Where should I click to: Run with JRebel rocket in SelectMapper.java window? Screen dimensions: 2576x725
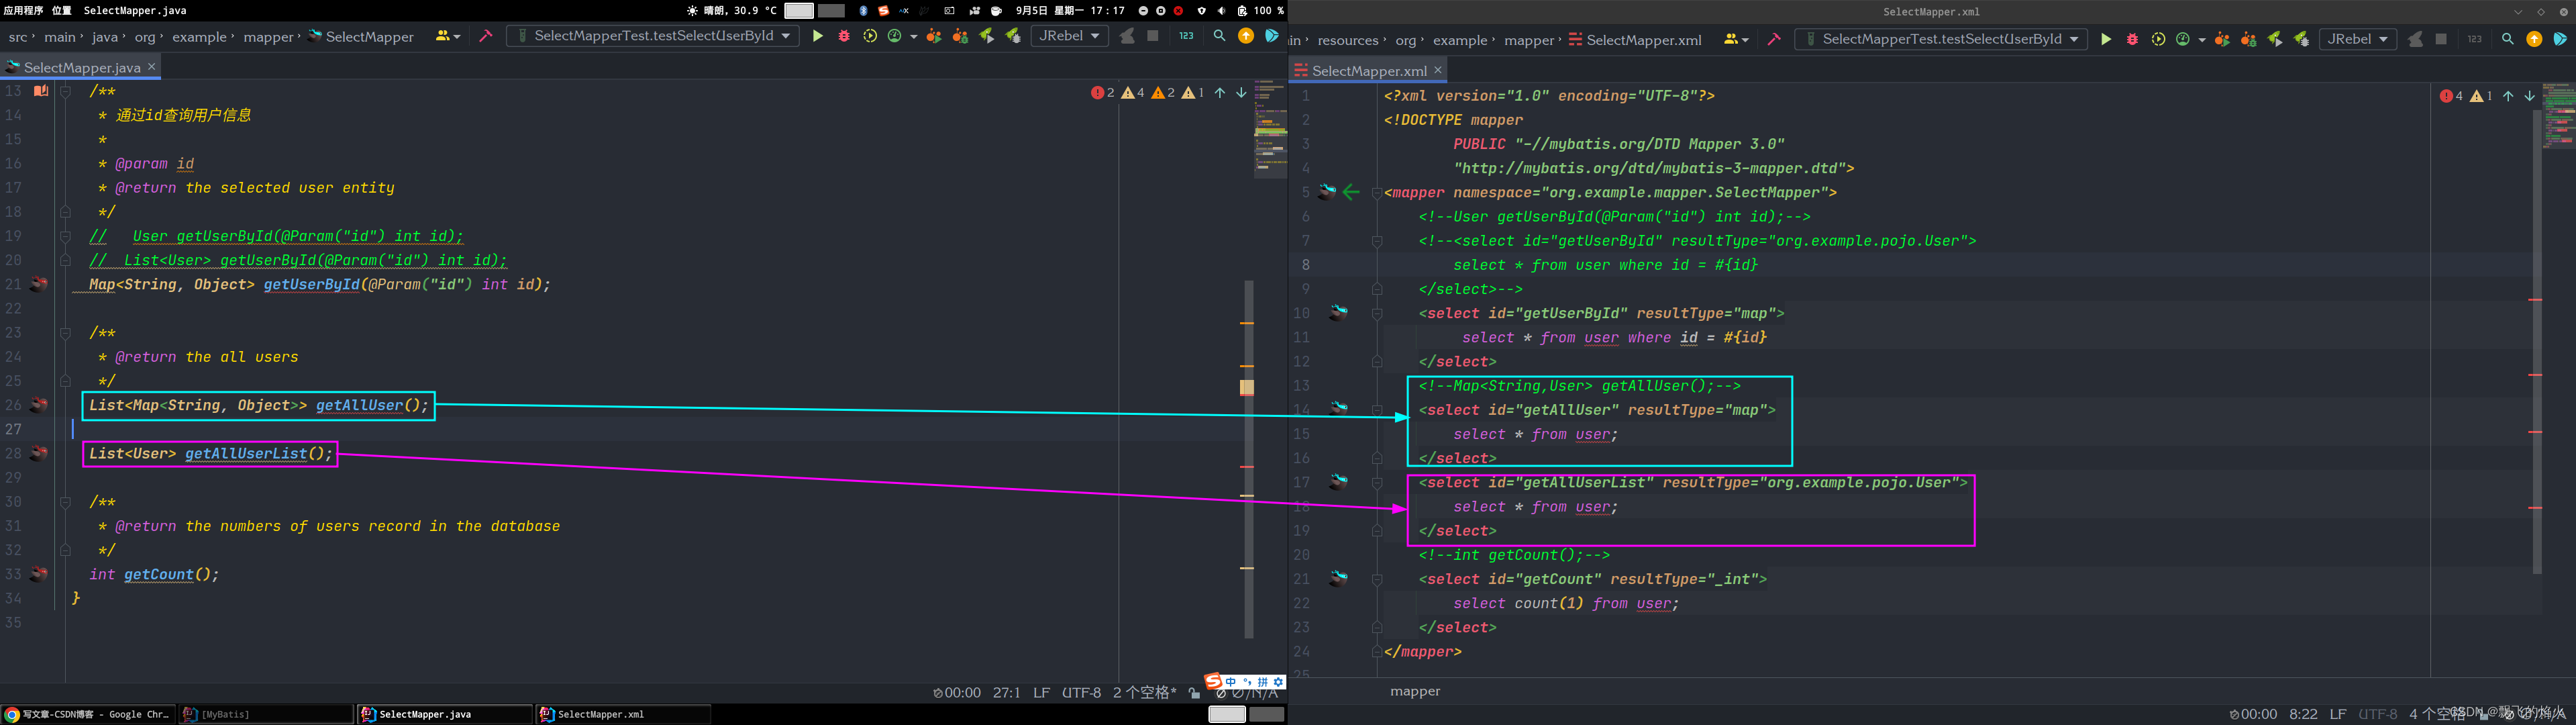point(987,36)
